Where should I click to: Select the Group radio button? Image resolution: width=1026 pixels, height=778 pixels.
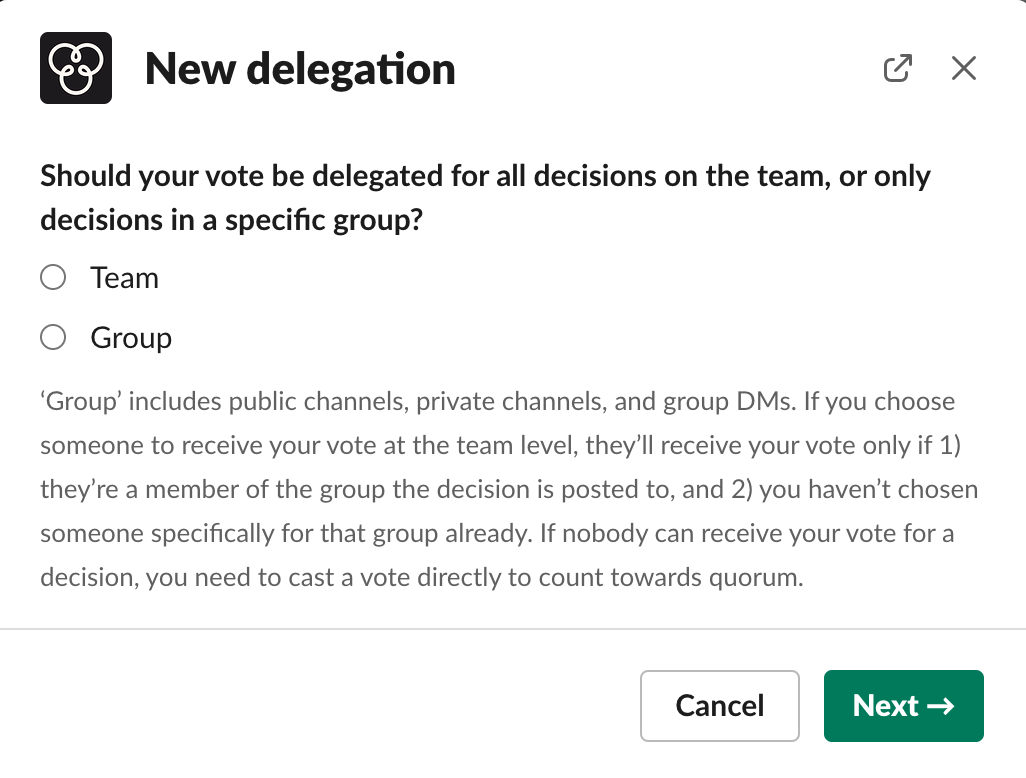click(53, 337)
